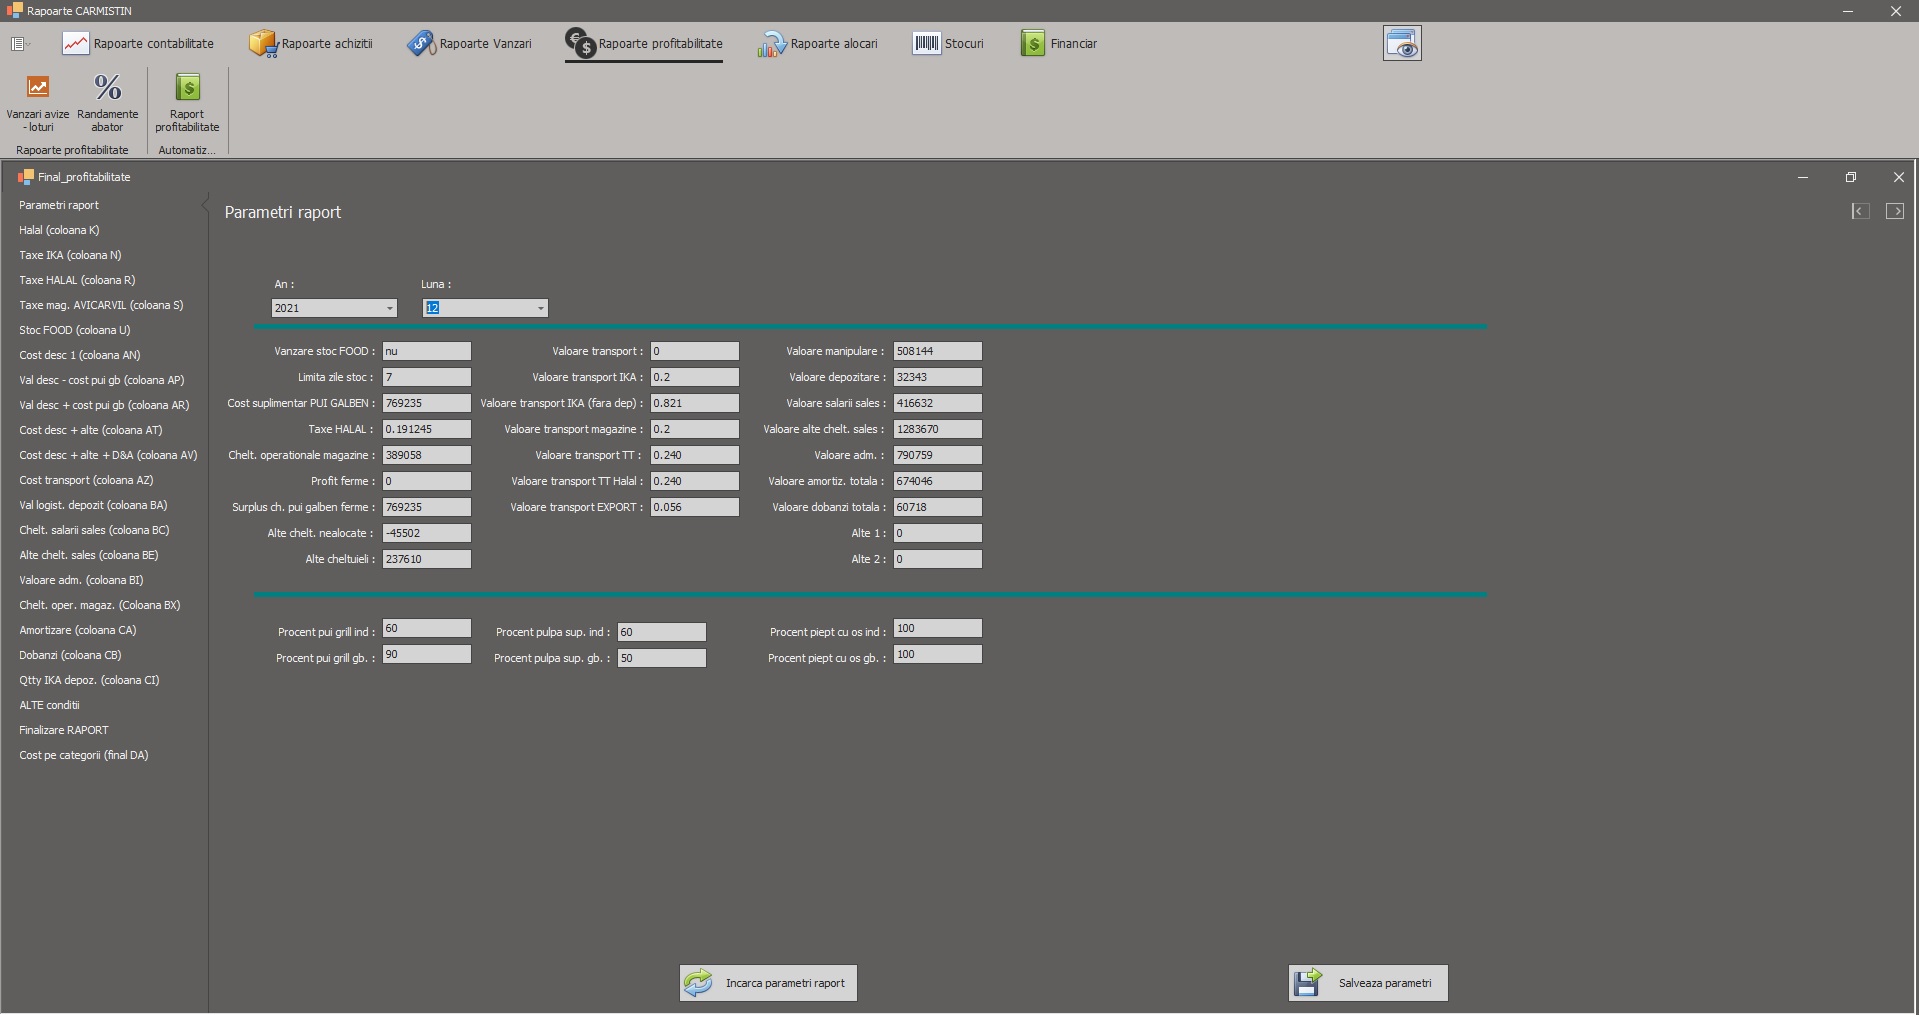The height and width of the screenshot is (1015, 1919).
Task: Go to next page arrow icon
Action: 1894,211
